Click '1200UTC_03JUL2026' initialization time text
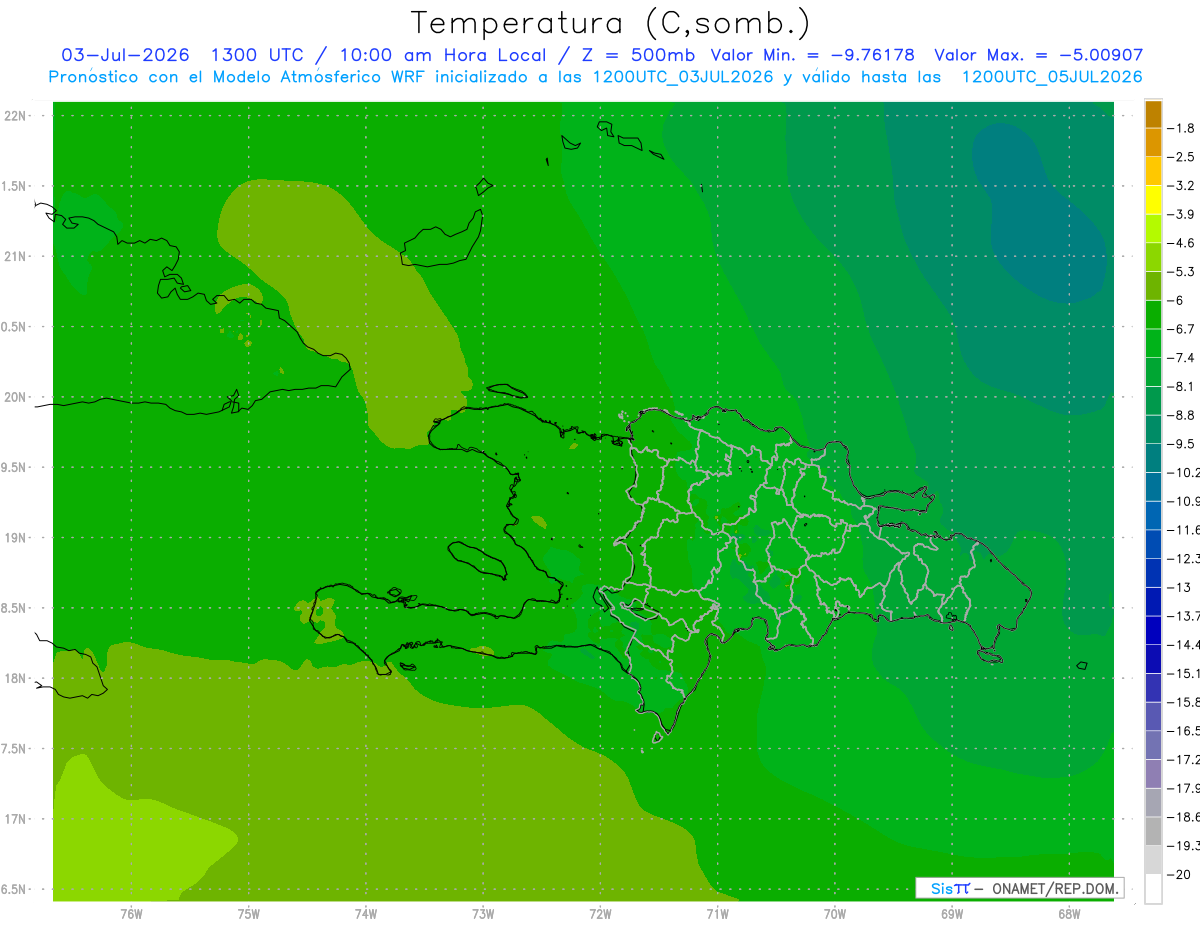This screenshot has width=1200, height=927. tap(683, 77)
